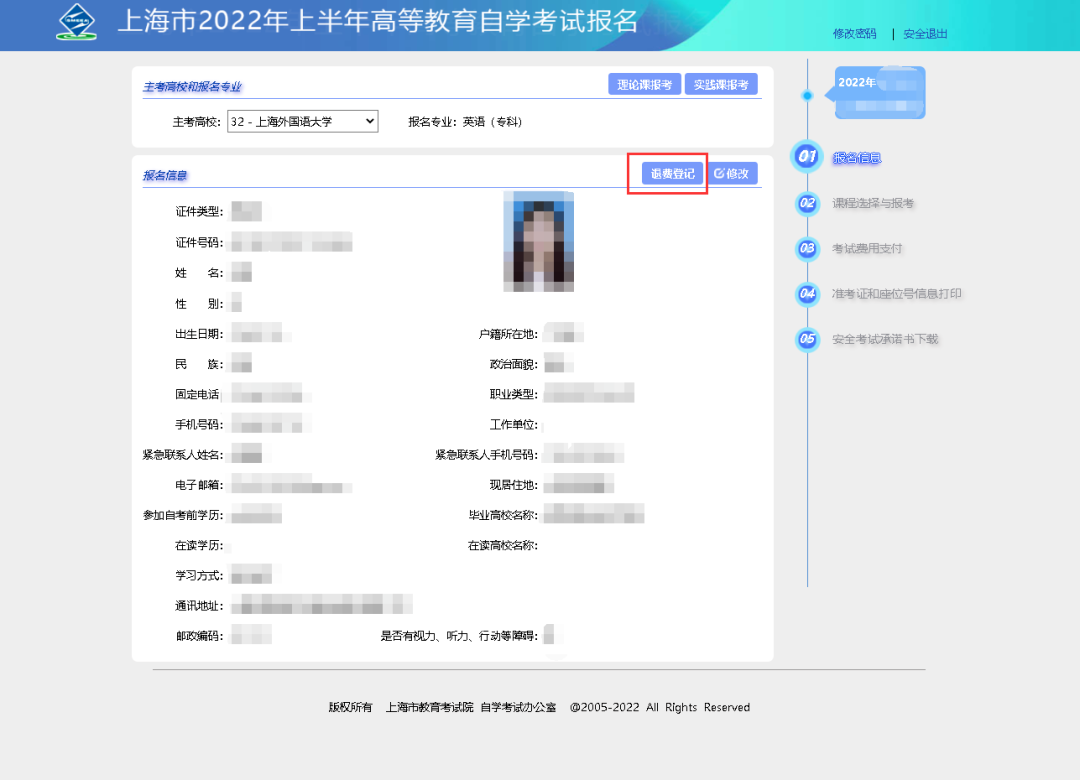This screenshot has width=1080, height=780.
Task: Click the 修改 button in 报名信息 section
Action: click(x=733, y=173)
